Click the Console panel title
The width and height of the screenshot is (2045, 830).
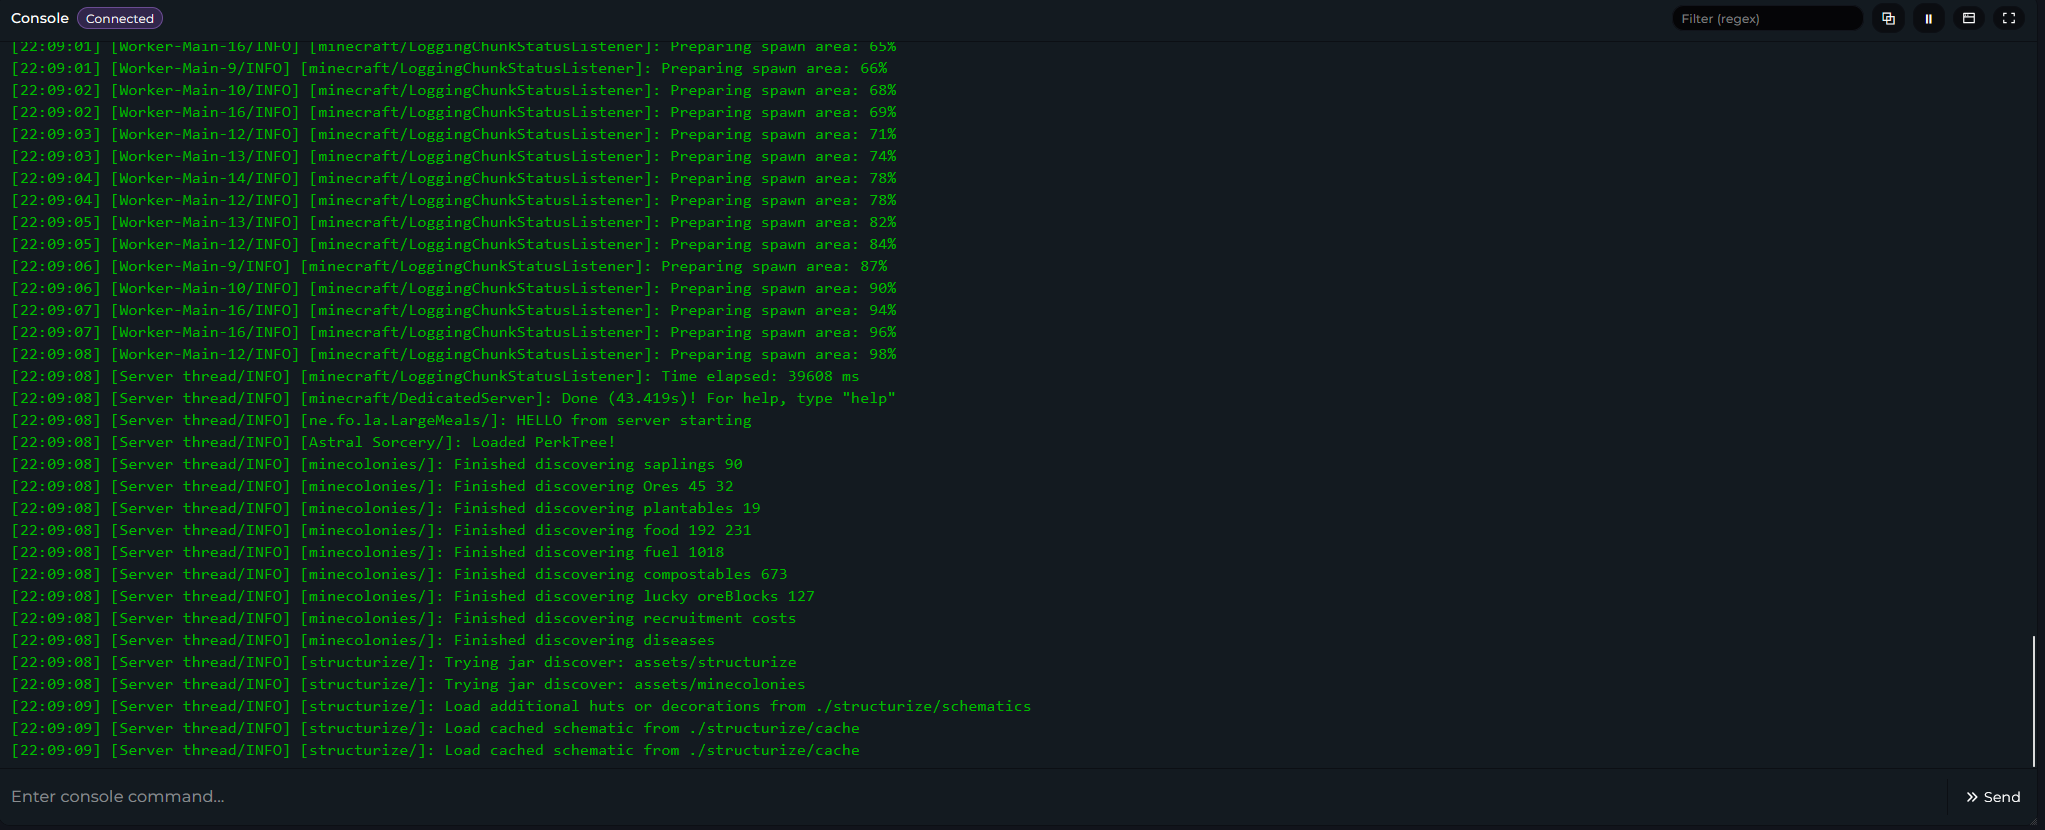(x=39, y=18)
